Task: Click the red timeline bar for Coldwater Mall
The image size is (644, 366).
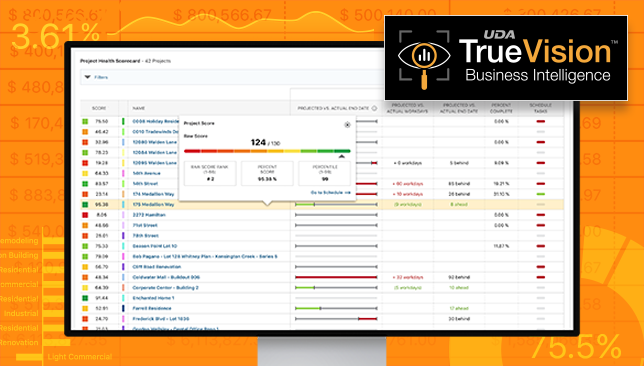Action: pyautogui.click(x=336, y=277)
